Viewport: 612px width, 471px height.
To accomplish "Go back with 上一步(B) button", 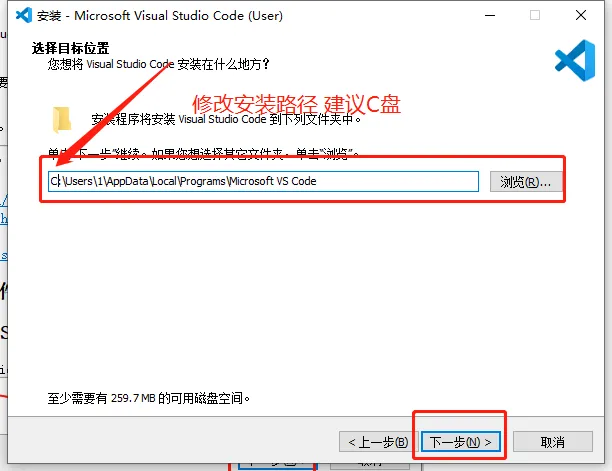I will click(x=378, y=442).
